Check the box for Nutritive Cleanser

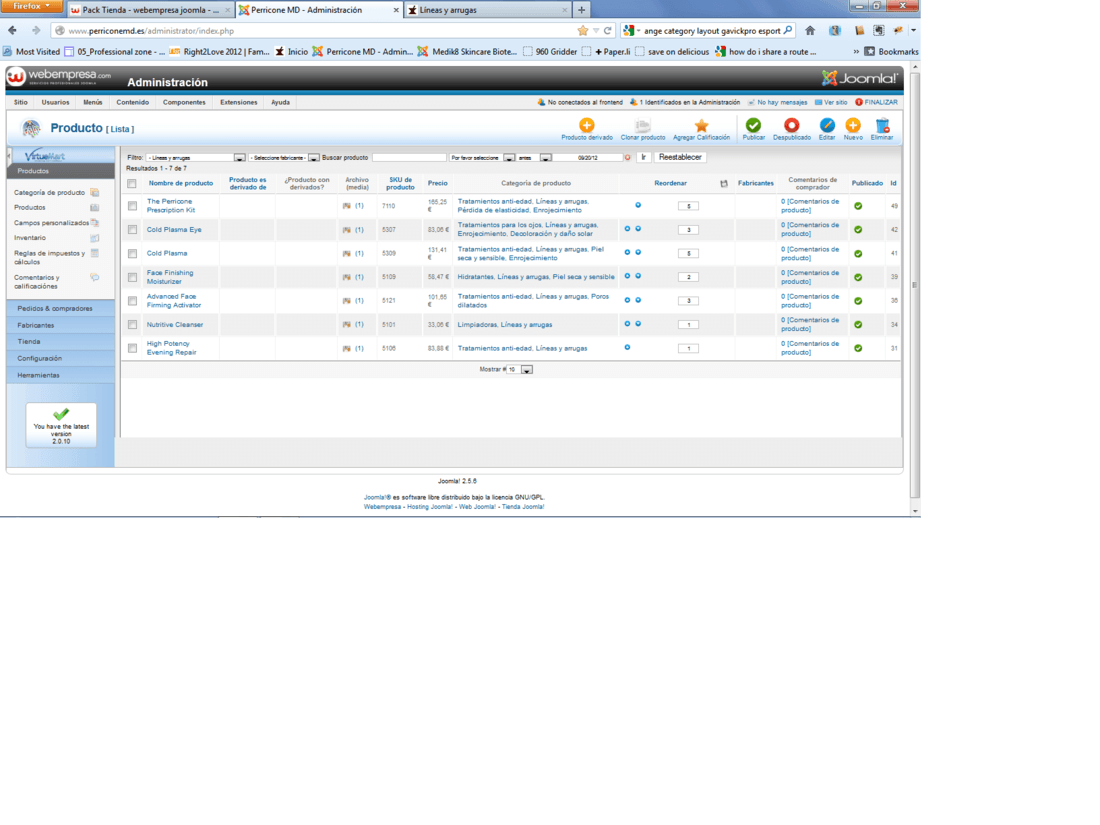click(132, 325)
